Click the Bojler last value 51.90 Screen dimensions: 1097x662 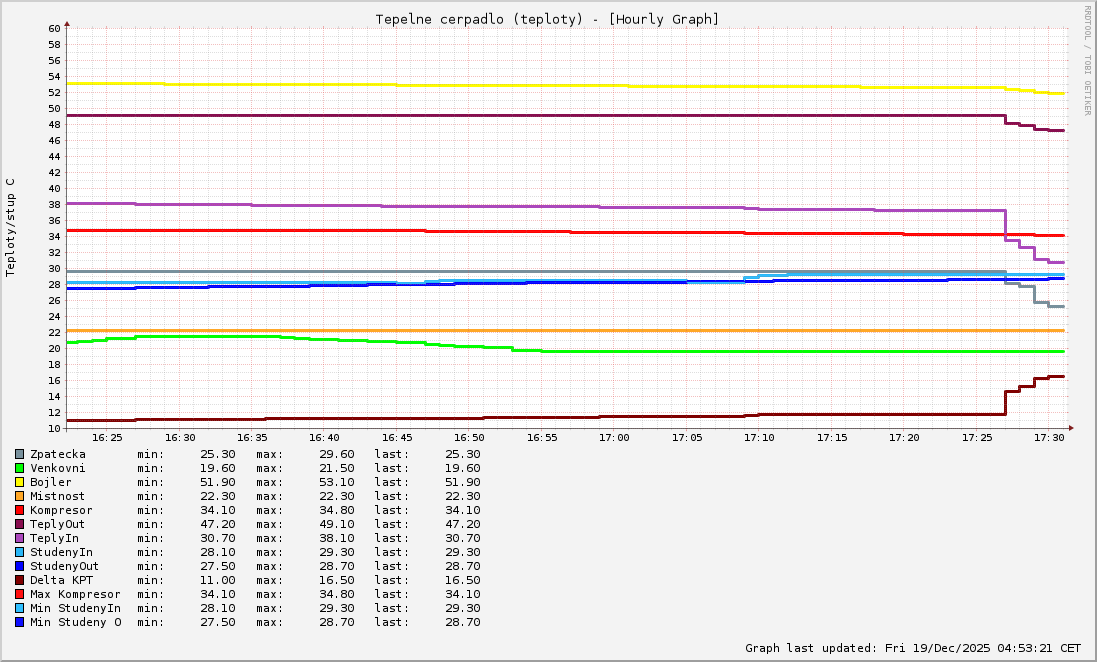point(462,482)
